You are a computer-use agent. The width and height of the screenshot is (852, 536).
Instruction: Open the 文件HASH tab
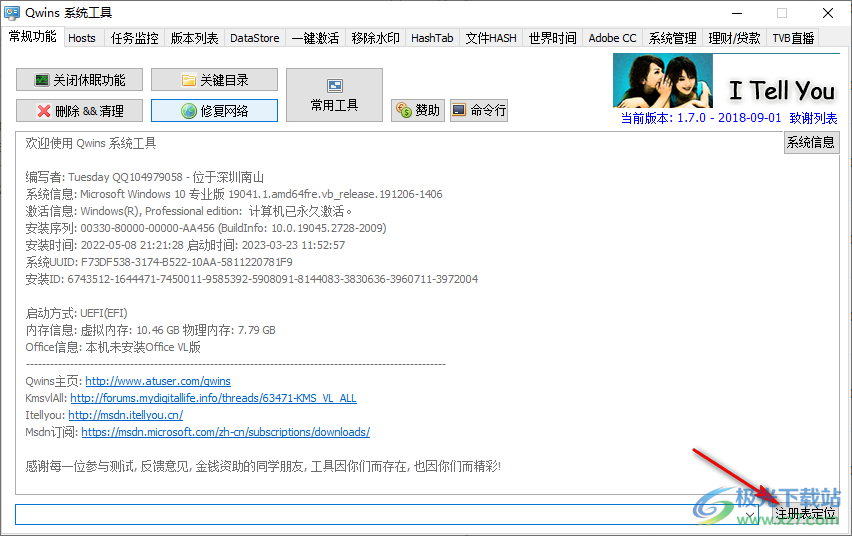pyautogui.click(x=491, y=38)
